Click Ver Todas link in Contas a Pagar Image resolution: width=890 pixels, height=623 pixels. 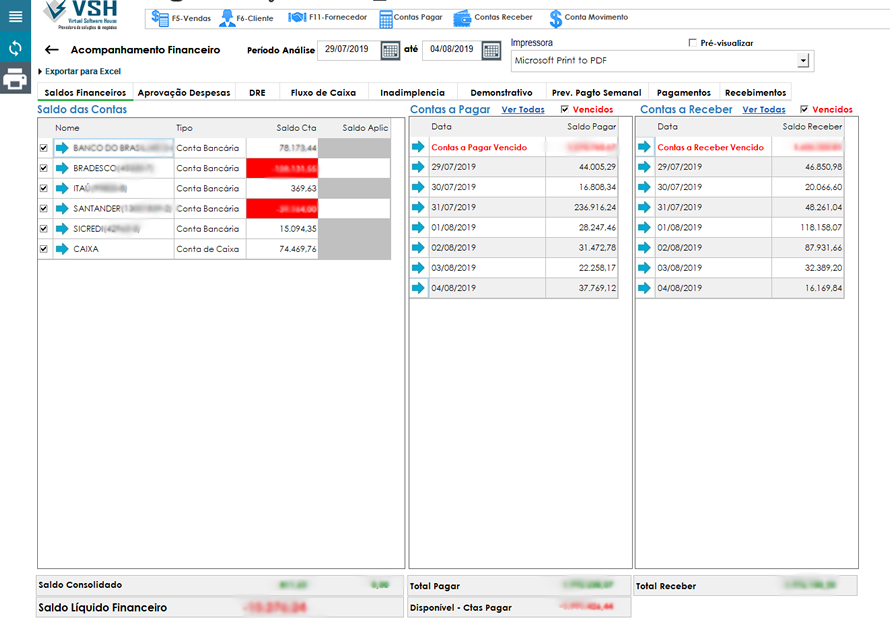pos(523,110)
